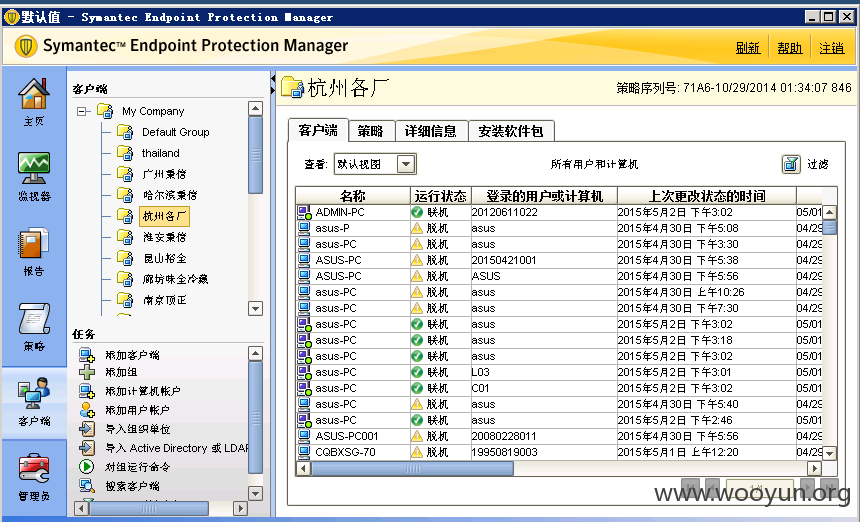Click the computer icon for CQBXSG-70
The height and width of the screenshot is (522, 860).
304,452
